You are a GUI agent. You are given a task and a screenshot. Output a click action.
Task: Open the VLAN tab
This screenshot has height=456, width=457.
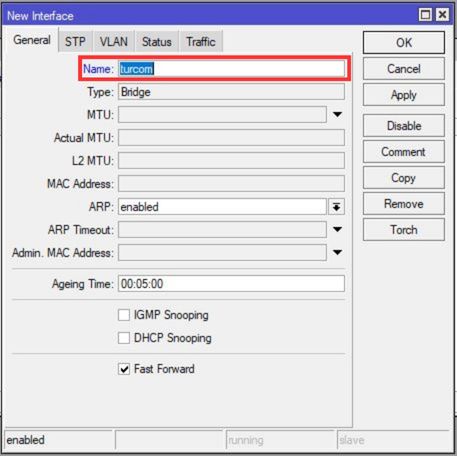(x=114, y=42)
